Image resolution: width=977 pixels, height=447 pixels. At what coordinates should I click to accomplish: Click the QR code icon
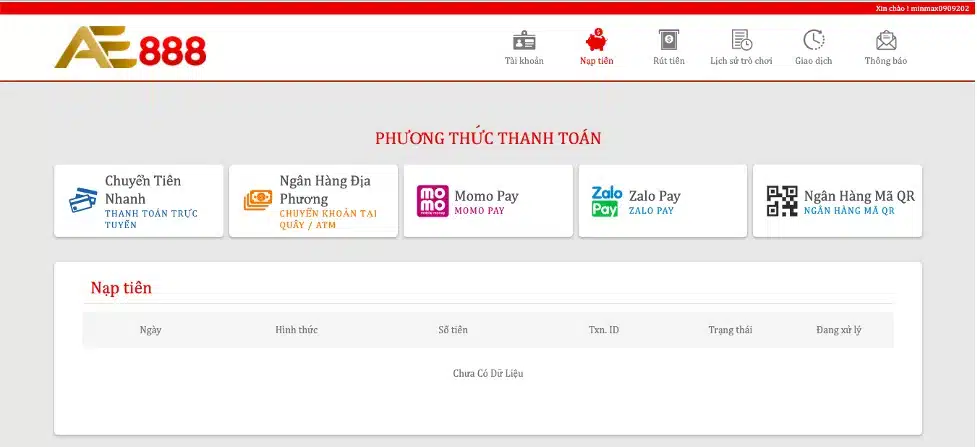click(x=782, y=201)
